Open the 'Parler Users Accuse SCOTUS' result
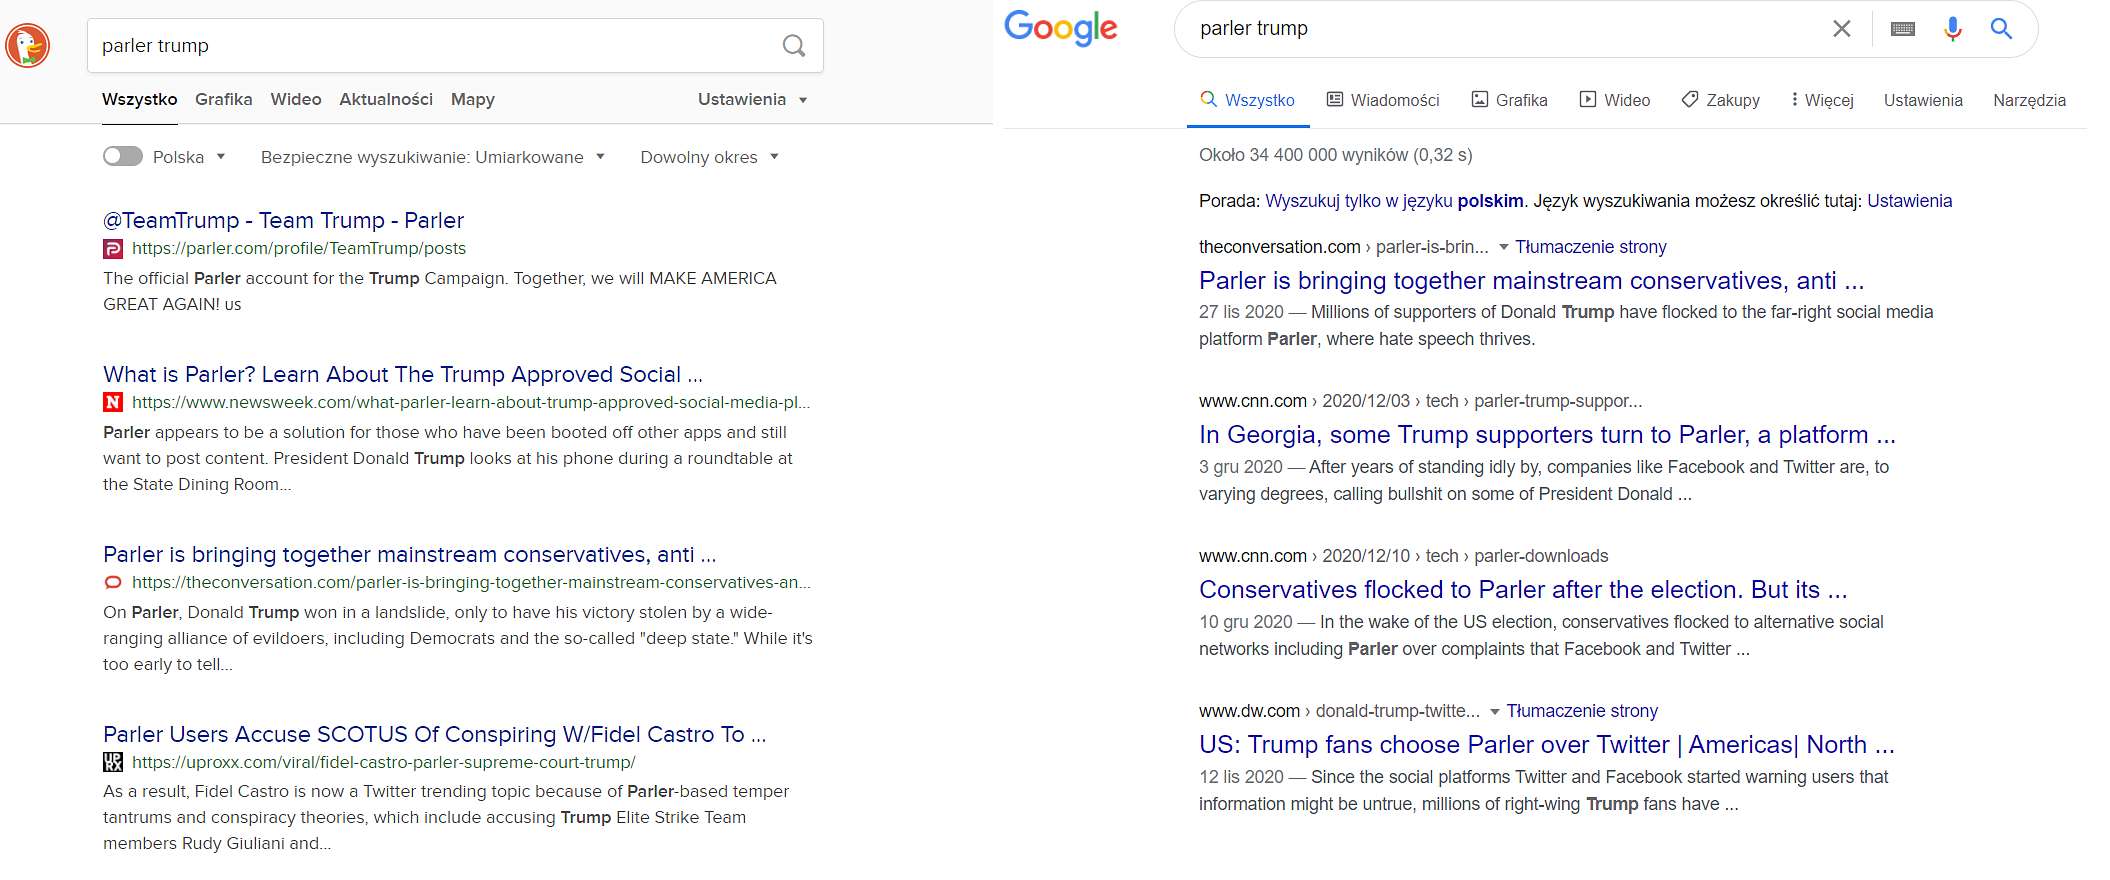 pyautogui.click(x=435, y=734)
